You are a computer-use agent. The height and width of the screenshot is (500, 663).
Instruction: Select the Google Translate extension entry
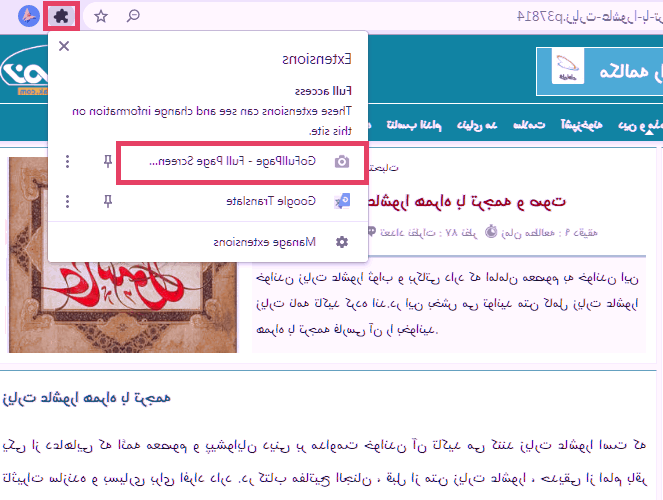(x=270, y=202)
